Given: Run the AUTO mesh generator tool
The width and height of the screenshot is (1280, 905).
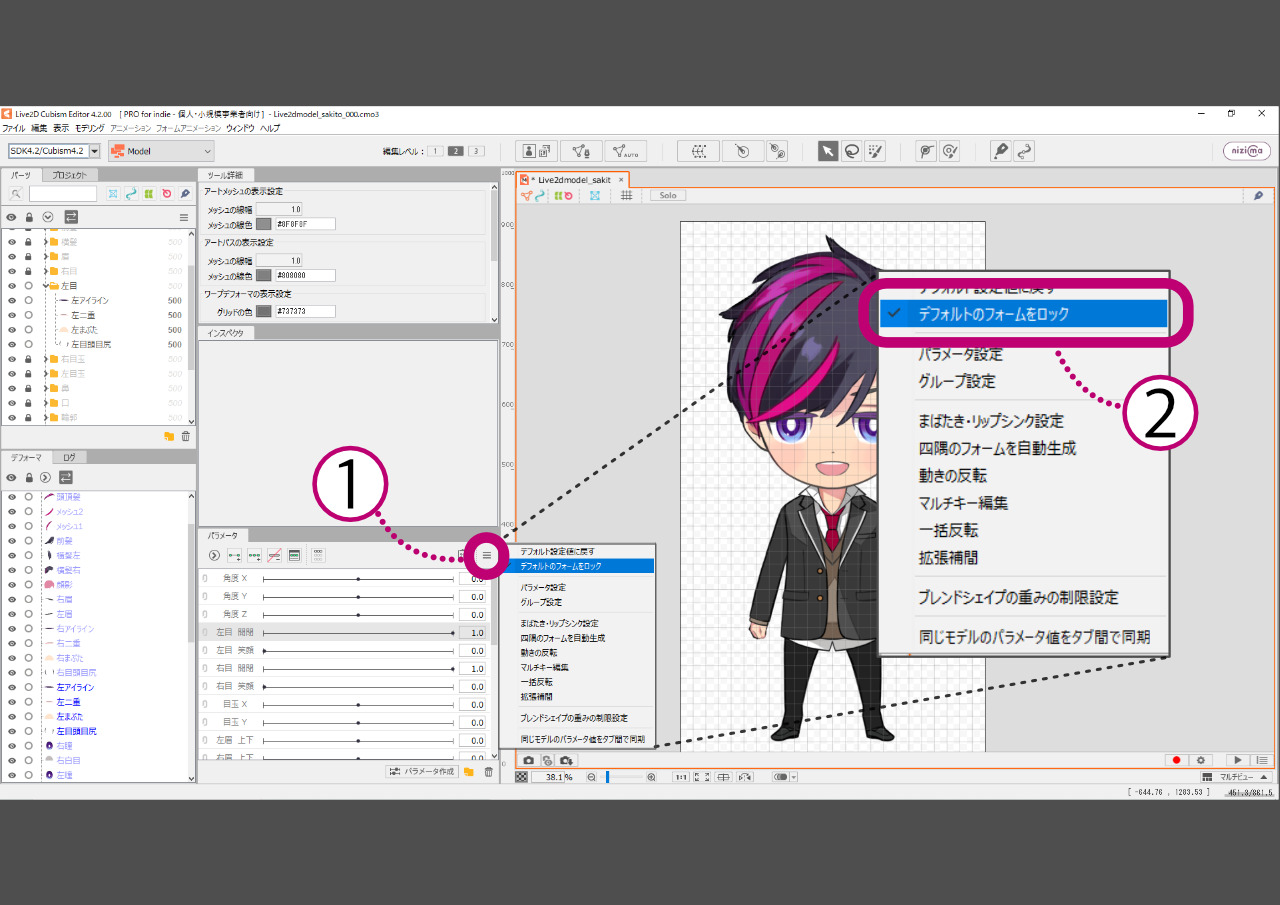Looking at the screenshot, I should (626, 151).
